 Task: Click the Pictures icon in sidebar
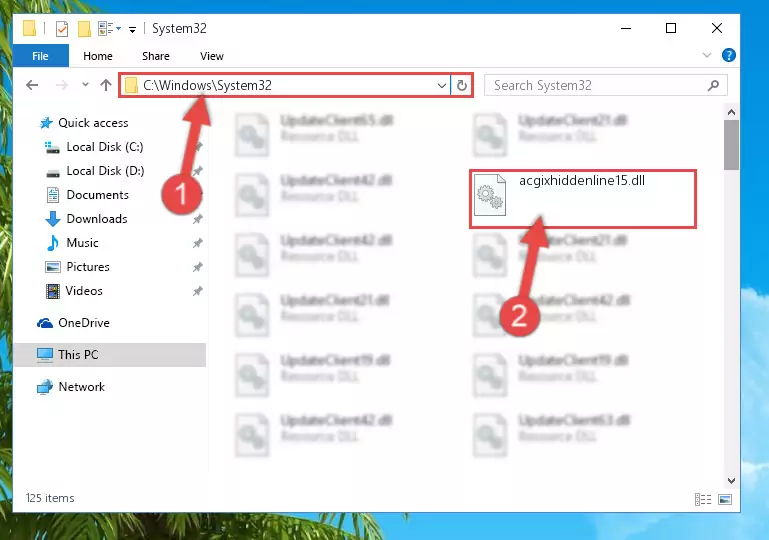[52, 267]
